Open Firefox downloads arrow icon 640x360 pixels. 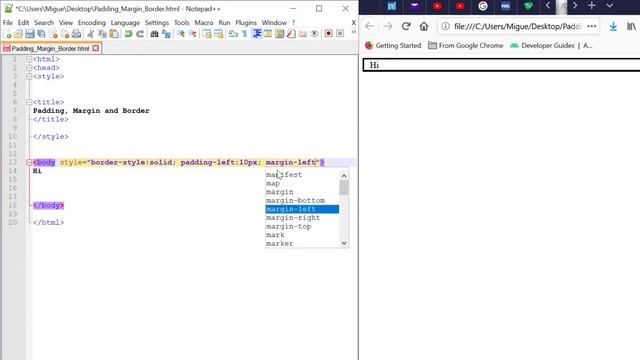[613, 27]
